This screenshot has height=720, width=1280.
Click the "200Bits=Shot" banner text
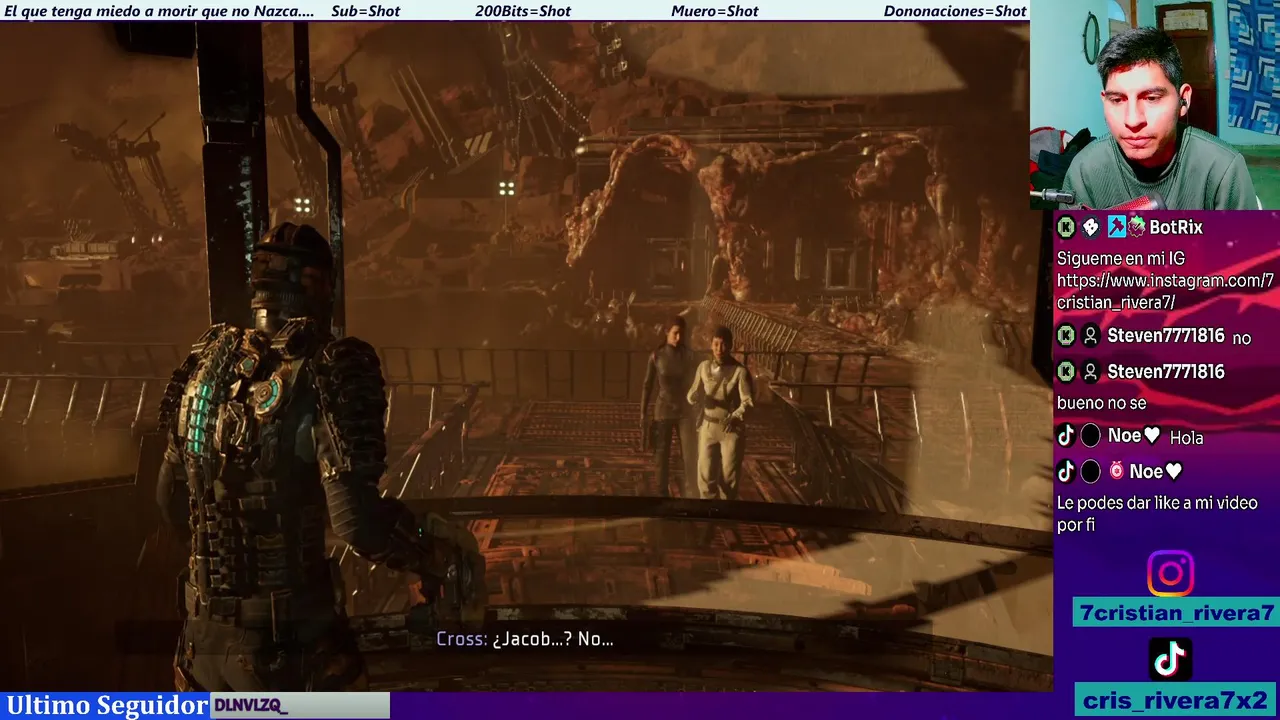tap(523, 11)
